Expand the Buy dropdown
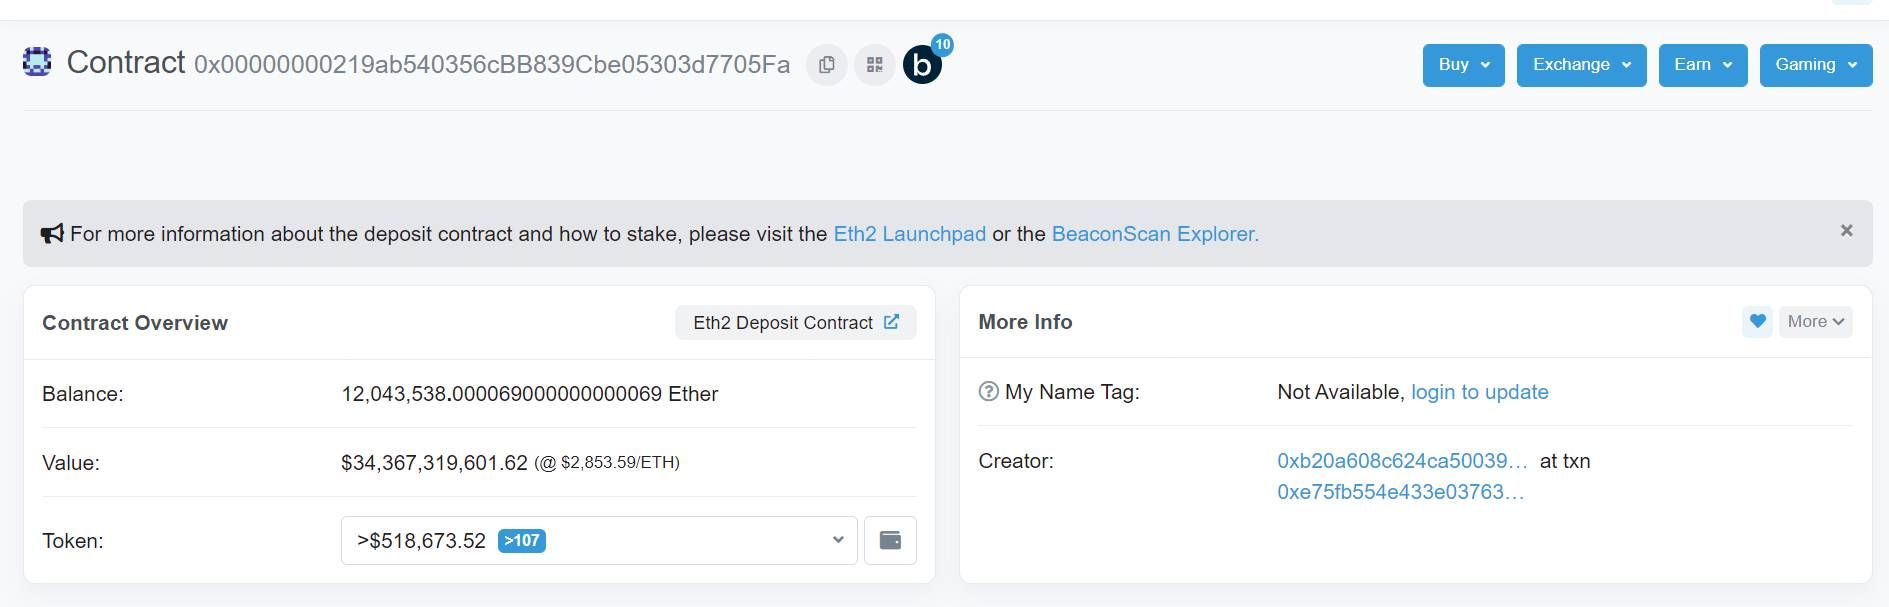The height and width of the screenshot is (607, 1889). (x=1463, y=65)
